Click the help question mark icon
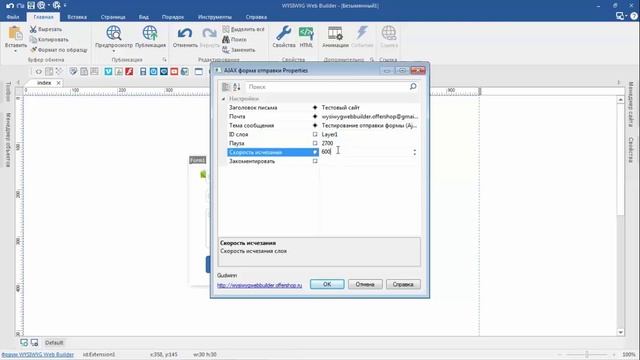The image size is (640, 360). [634, 16]
